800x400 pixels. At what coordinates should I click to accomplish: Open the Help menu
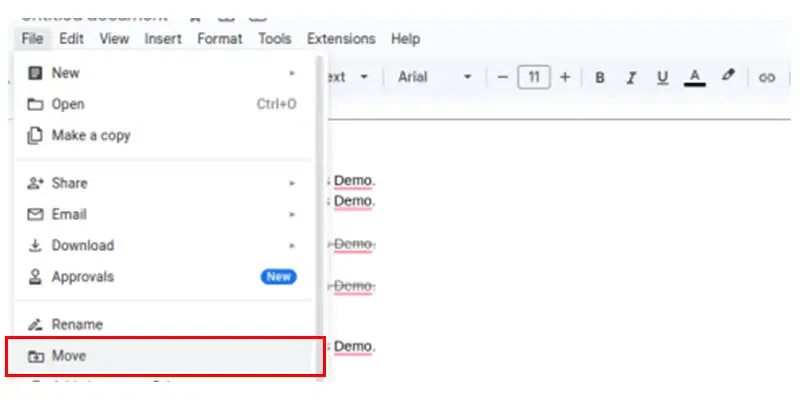(x=406, y=39)
